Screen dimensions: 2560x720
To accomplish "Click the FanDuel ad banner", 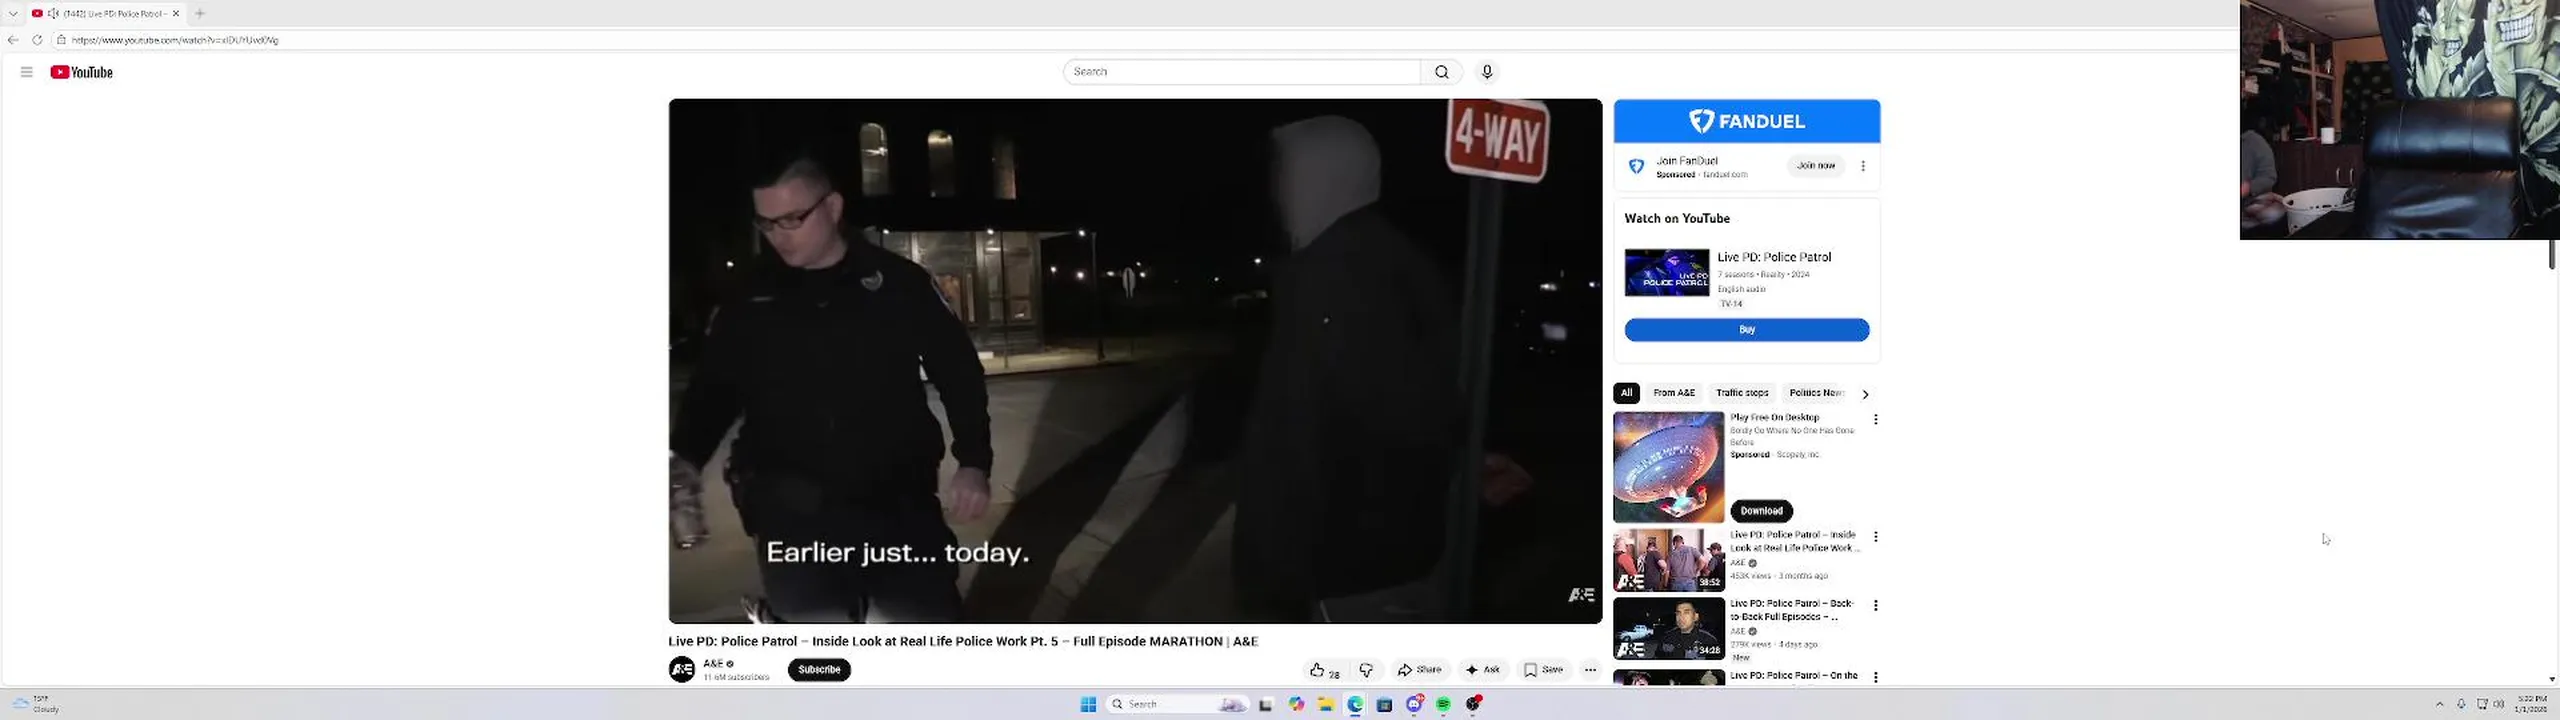I will pos(1746,121).
